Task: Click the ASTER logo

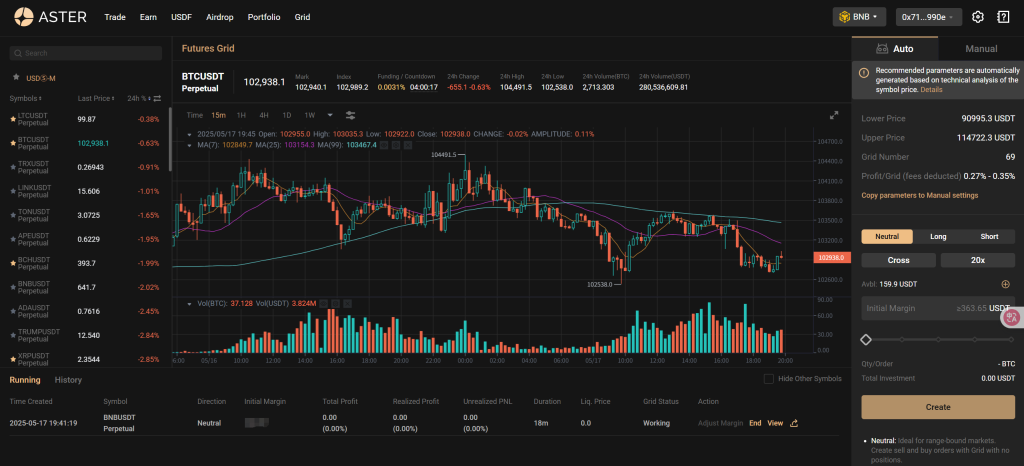Action: 50,17
